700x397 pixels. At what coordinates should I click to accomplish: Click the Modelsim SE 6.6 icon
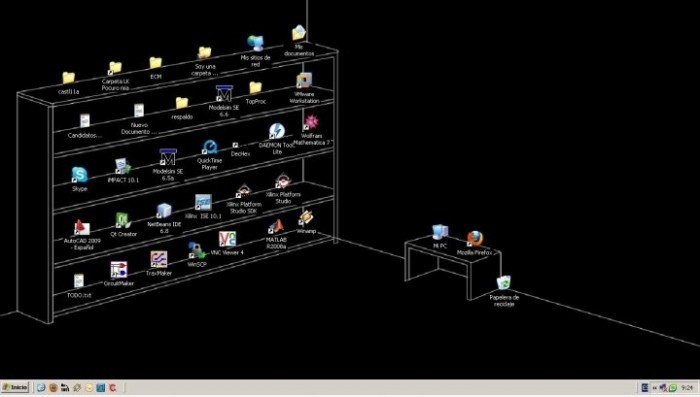tap(224, 94)
